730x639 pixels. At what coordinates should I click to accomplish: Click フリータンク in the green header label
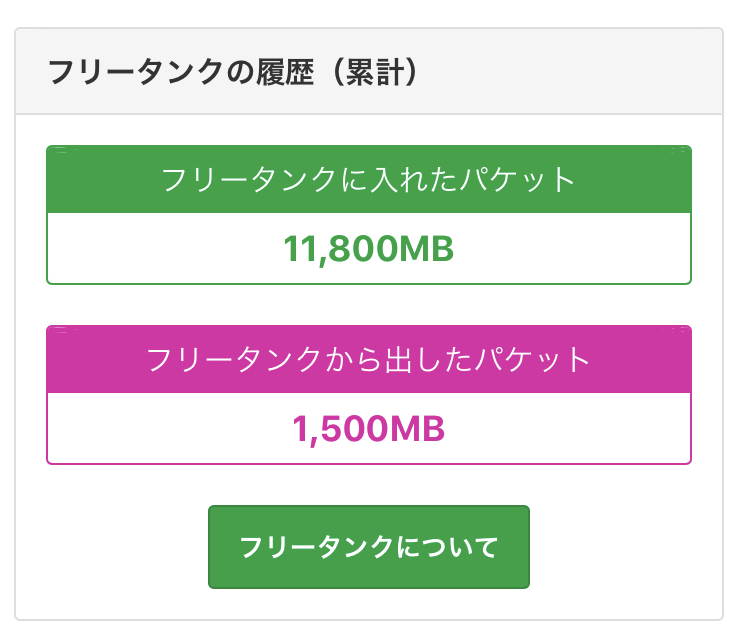point(248,180)
